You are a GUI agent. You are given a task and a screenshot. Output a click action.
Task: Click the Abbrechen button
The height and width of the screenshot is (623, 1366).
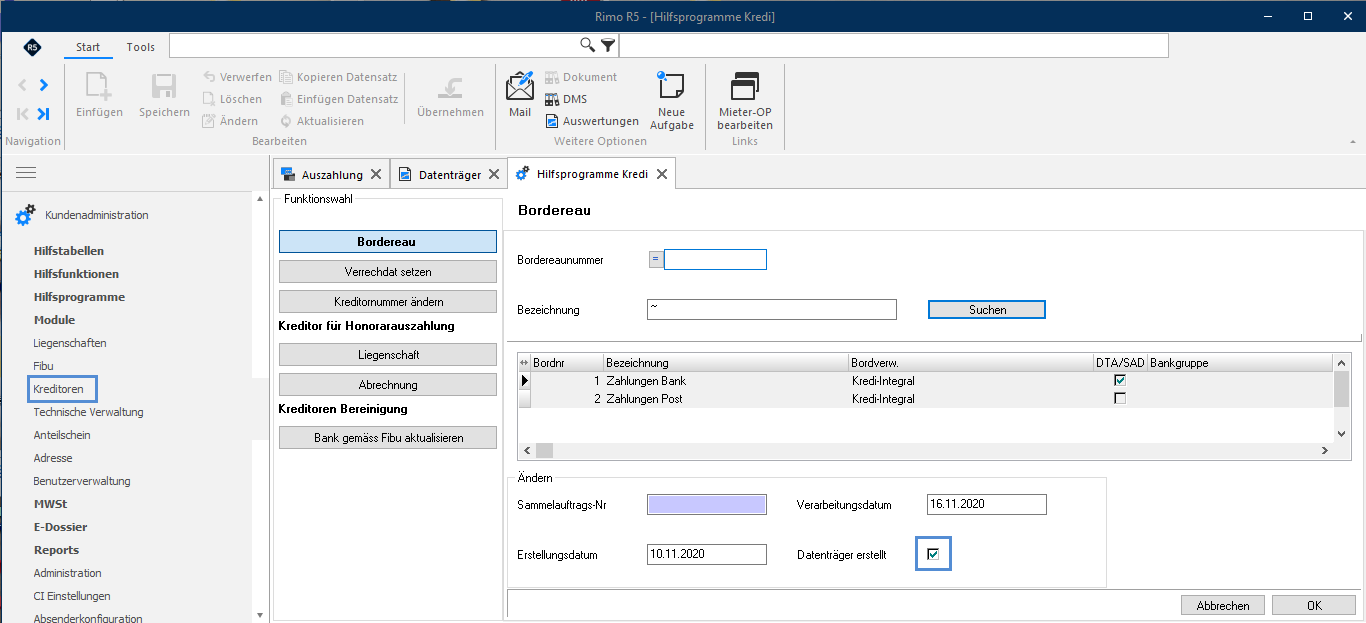[x=1222, y=606]
